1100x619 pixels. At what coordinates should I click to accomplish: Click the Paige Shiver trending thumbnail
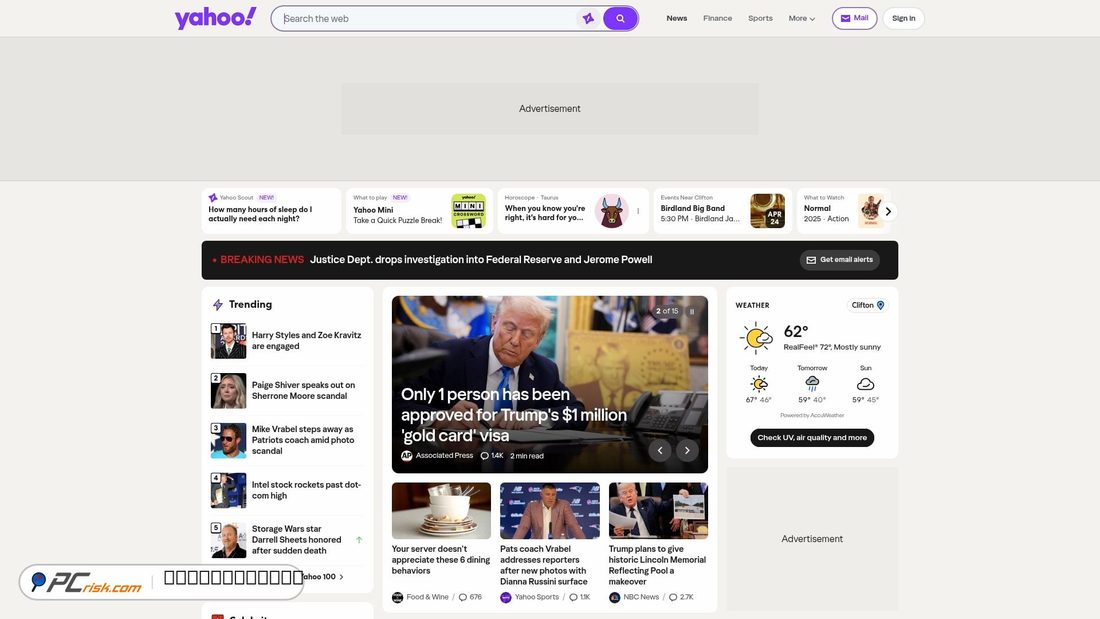[x=229, y=391]
